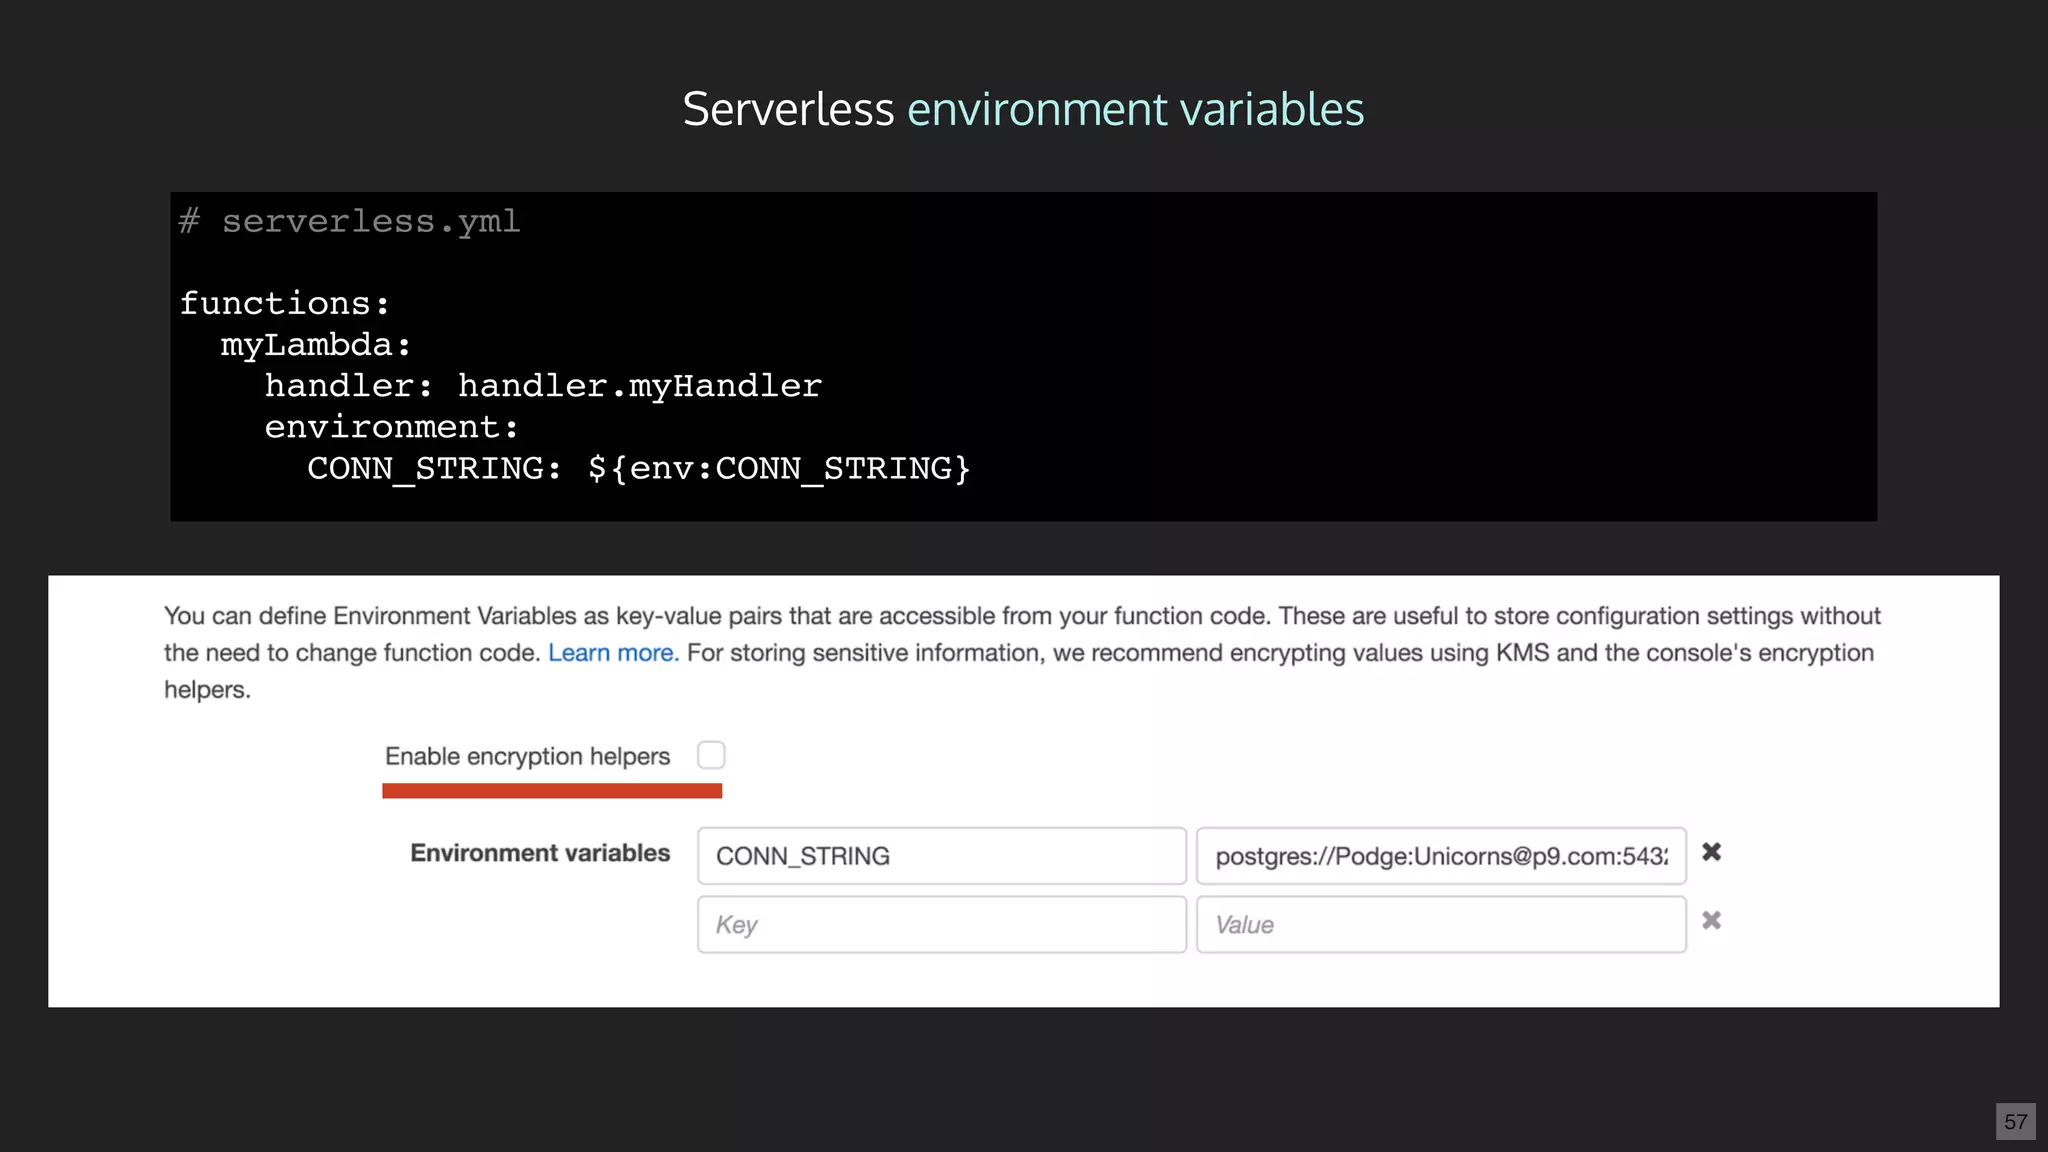This screenshot has height=1152, width=2048.
Task: Click the '# serverless.yml' comment line
Action: coord(350,221)
